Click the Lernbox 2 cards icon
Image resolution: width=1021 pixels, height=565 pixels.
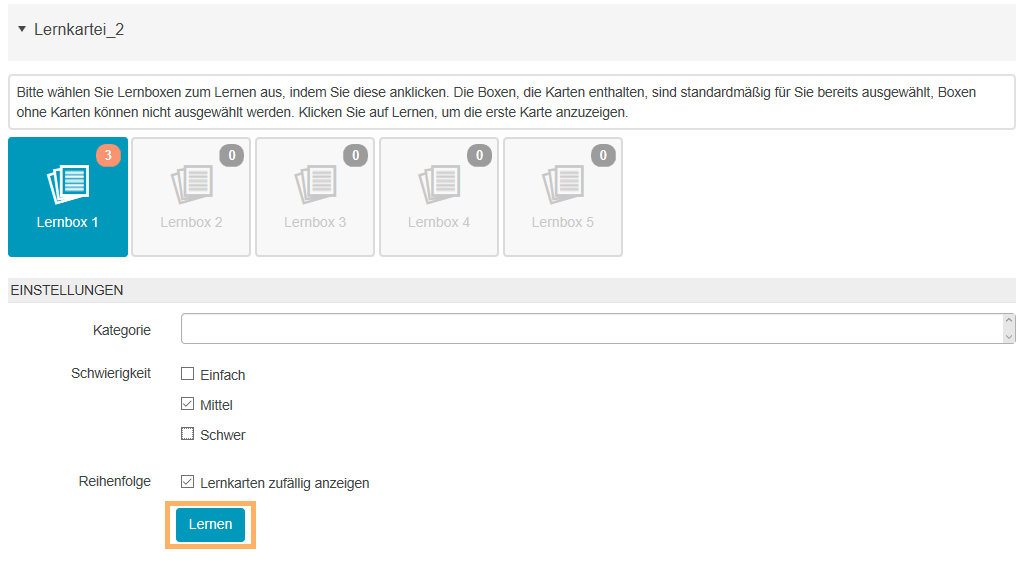click(191, 183)
